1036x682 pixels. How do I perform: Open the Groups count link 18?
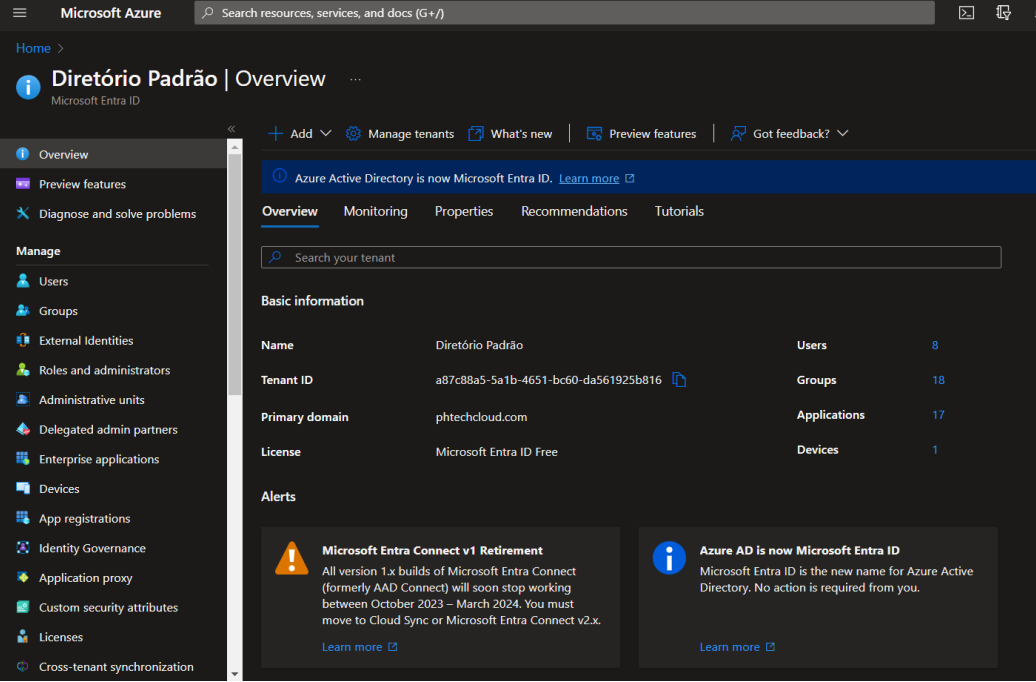(938, 380)
